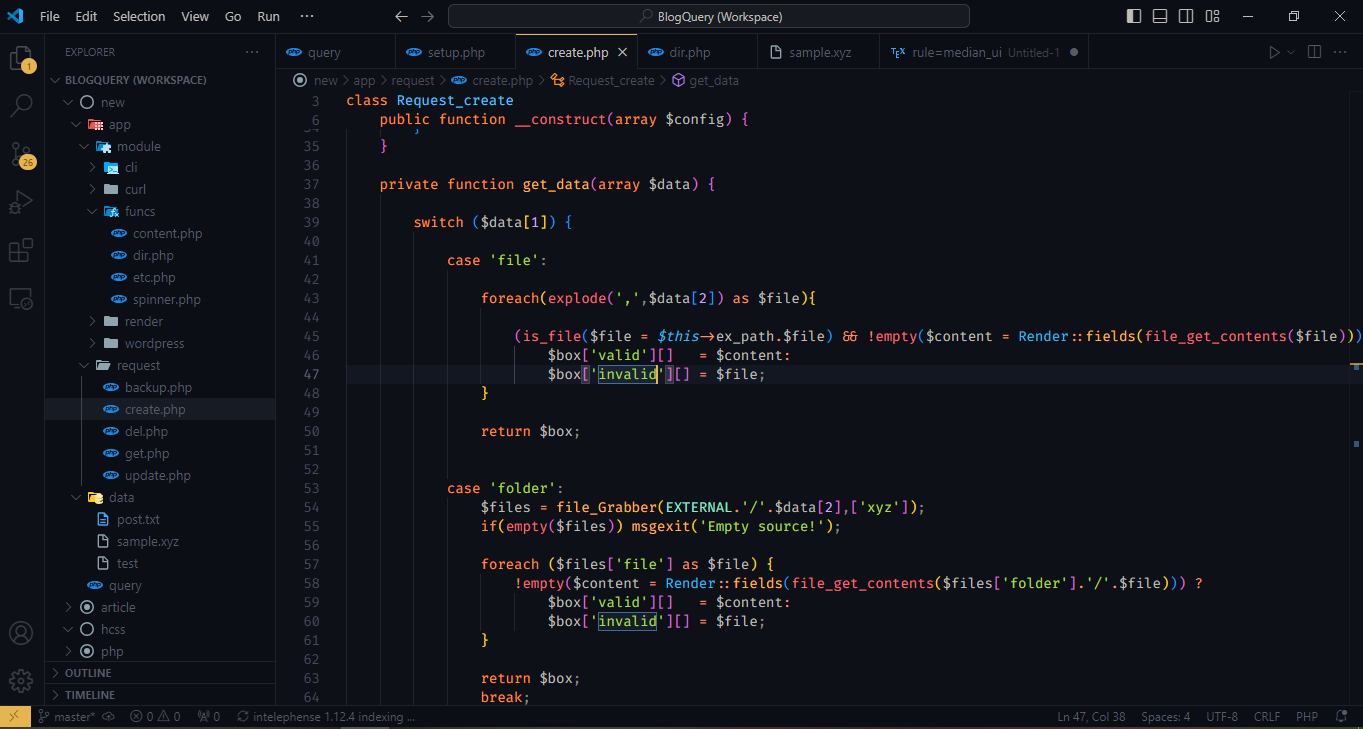
Task: Click the BlogQuery workspace search box
Action: tap(710, 16)
